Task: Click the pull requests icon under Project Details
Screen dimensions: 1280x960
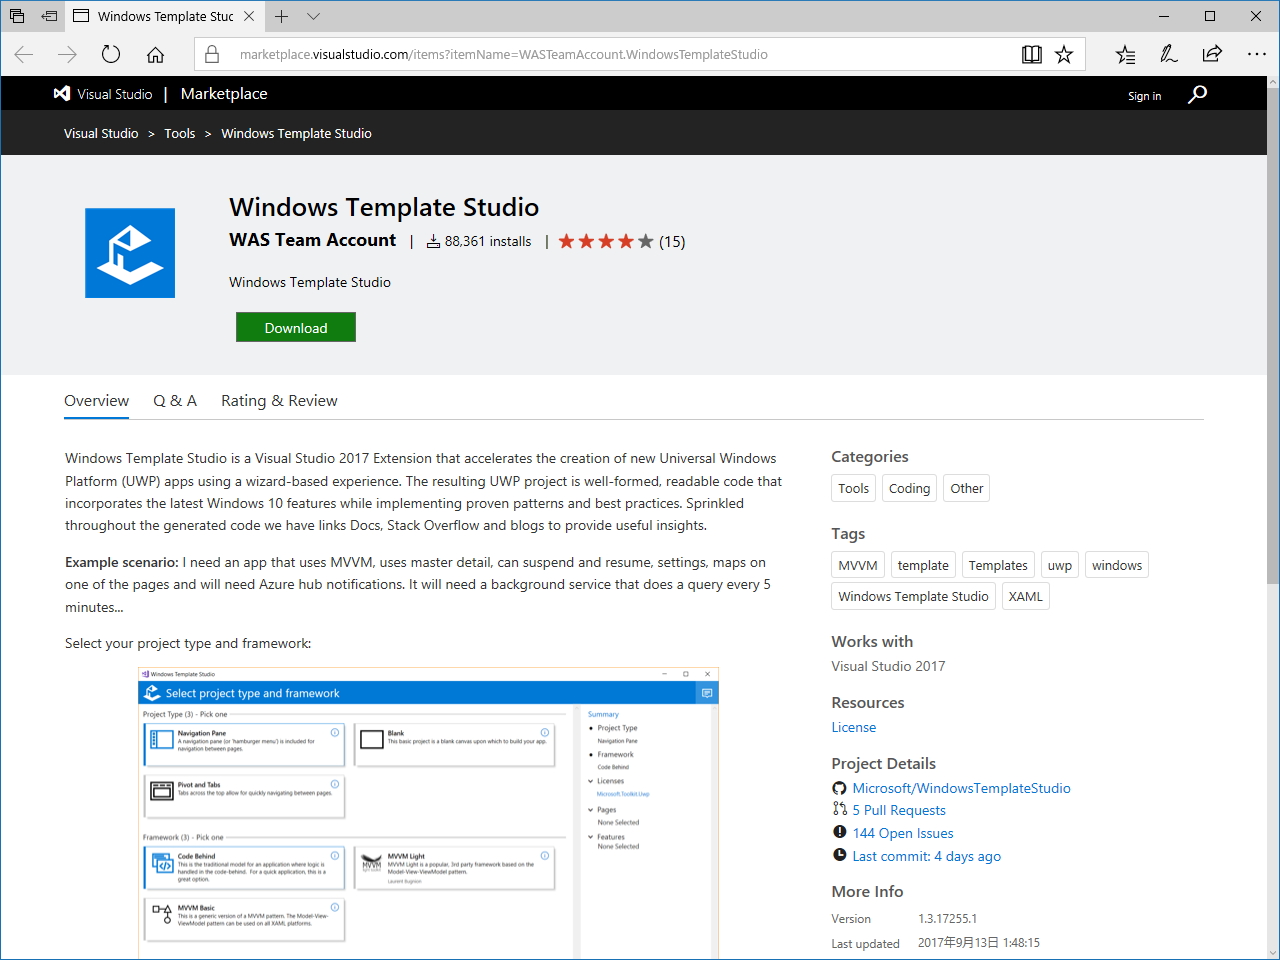Action: [839, 810]
